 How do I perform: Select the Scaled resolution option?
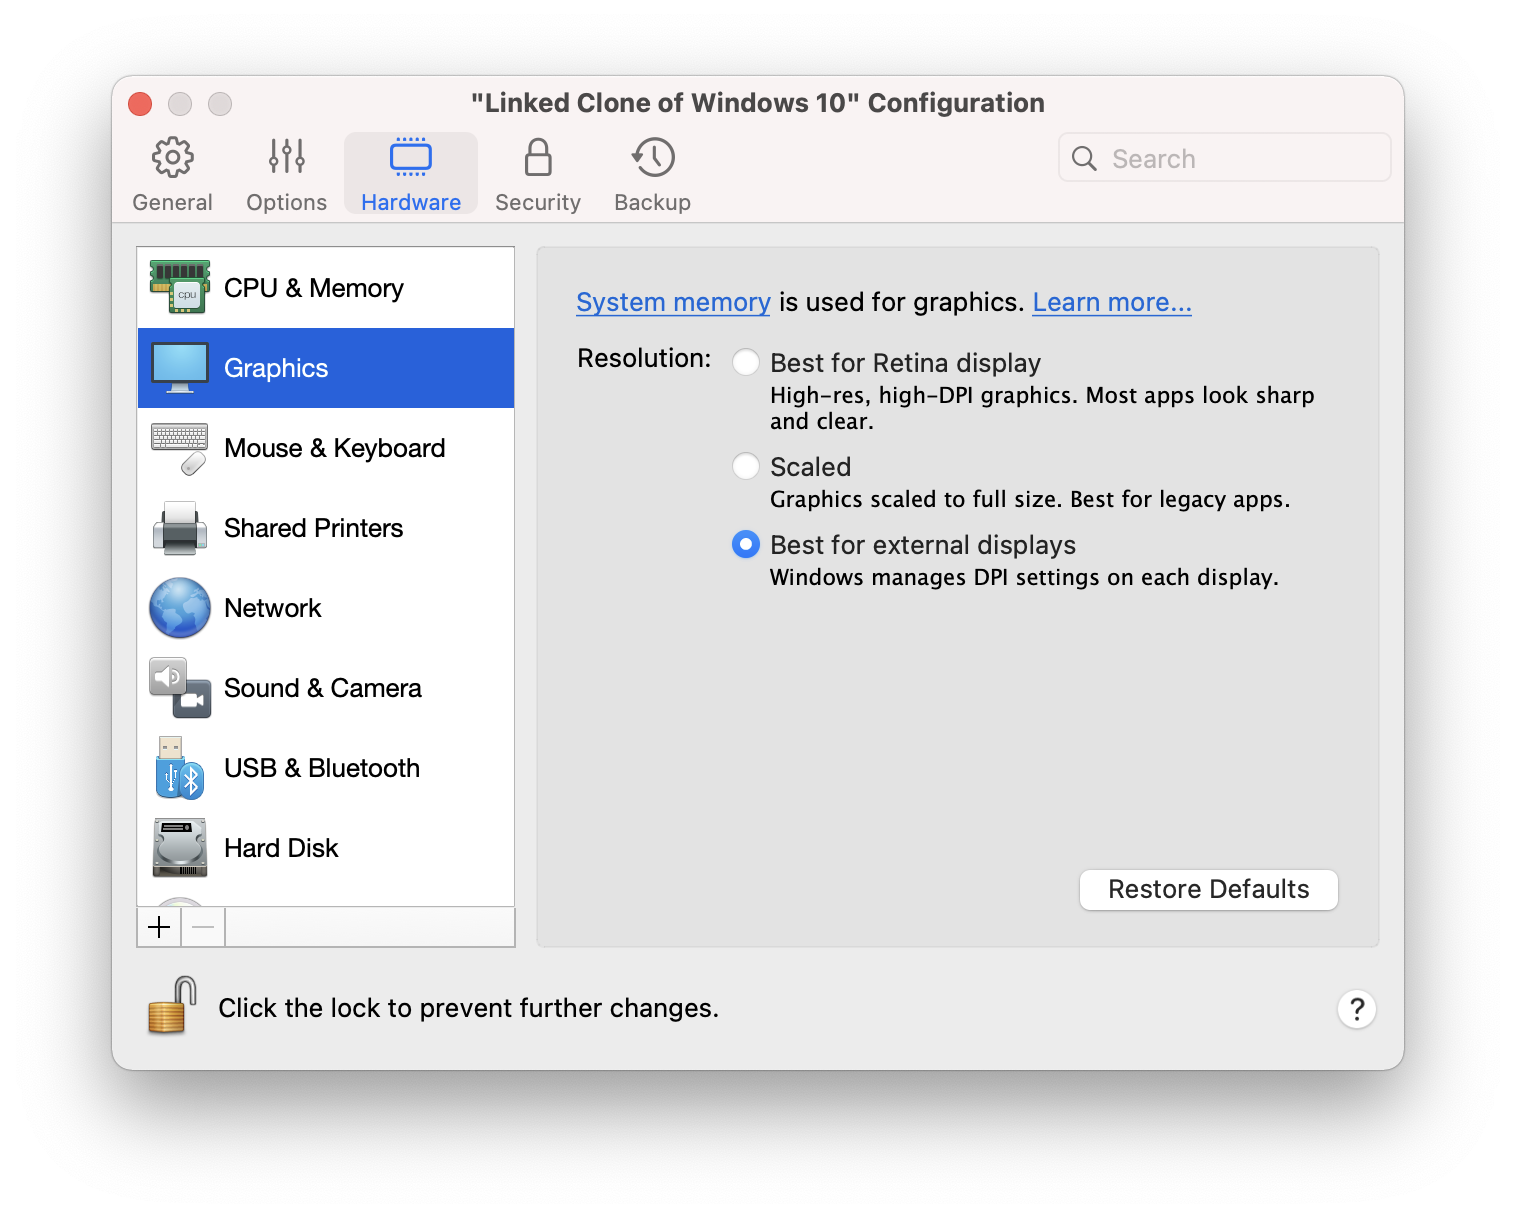click(x=746, y=466)
